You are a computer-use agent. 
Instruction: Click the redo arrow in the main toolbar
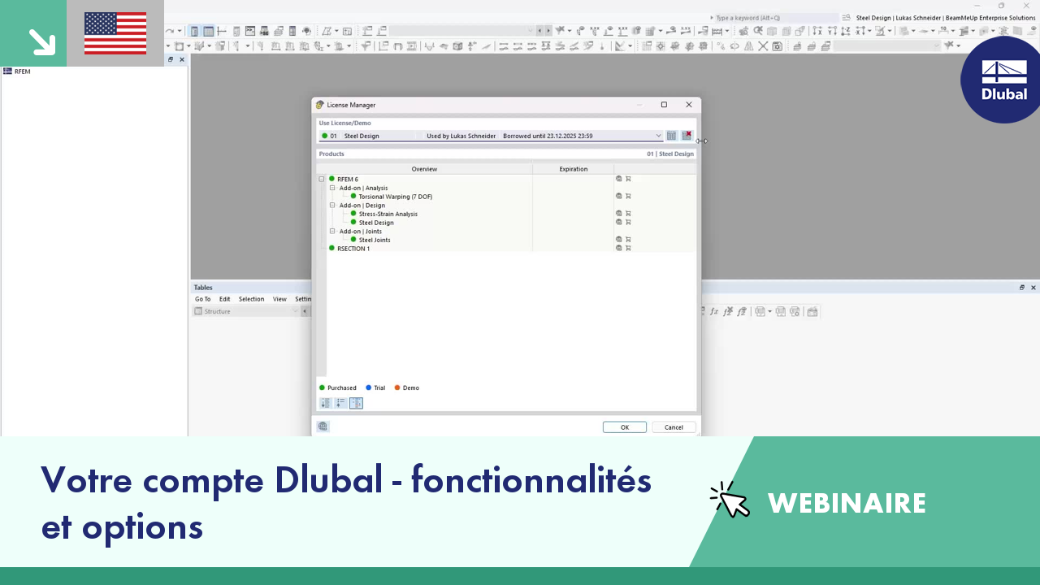170,31
